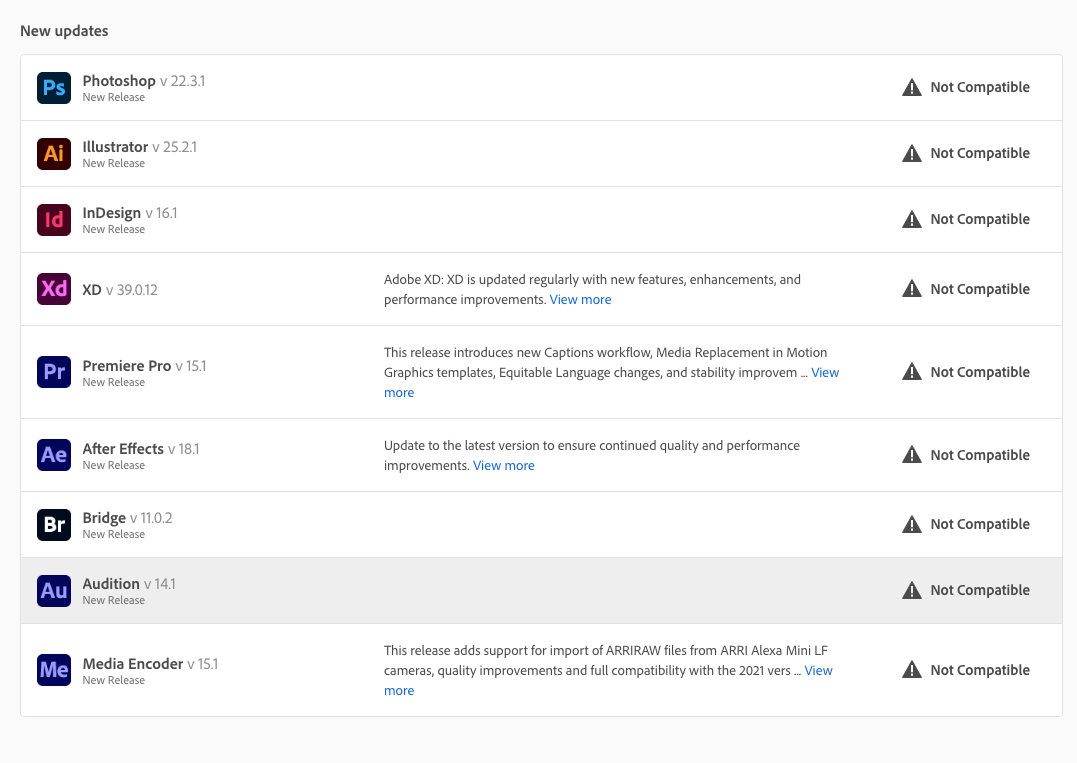This screenshot has height=763, width=1077.
Task: Click warning triangle icon in Photoshop row
Action: tap(911, 87)
